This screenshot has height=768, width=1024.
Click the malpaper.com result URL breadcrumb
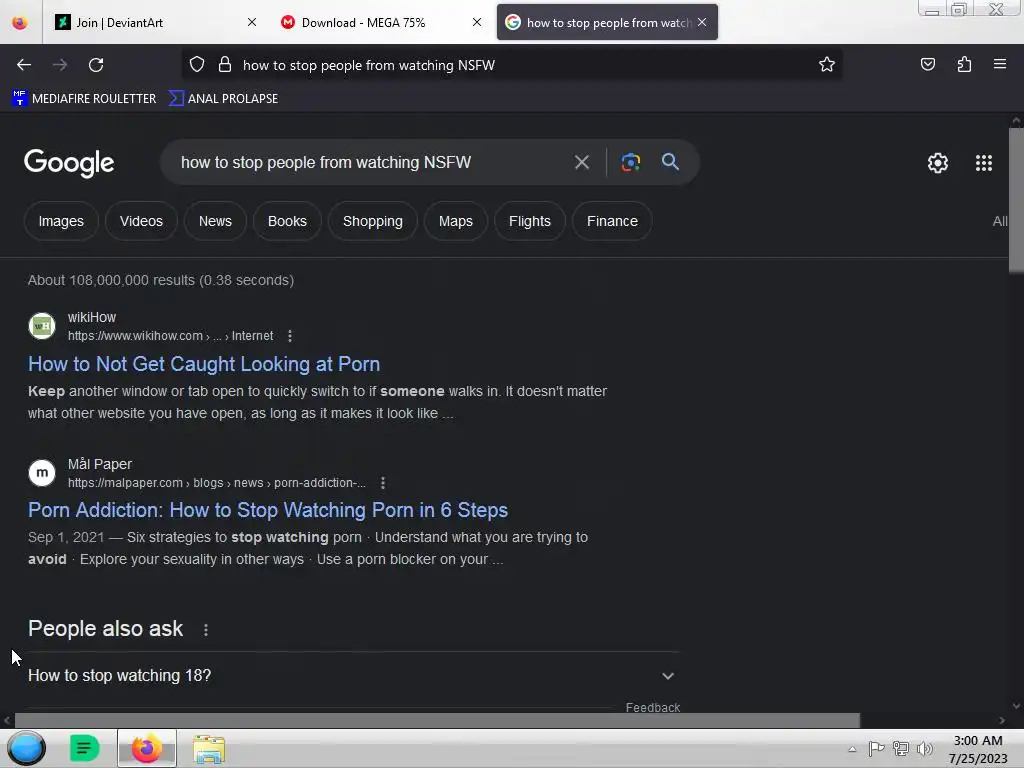tap(217, 483)
